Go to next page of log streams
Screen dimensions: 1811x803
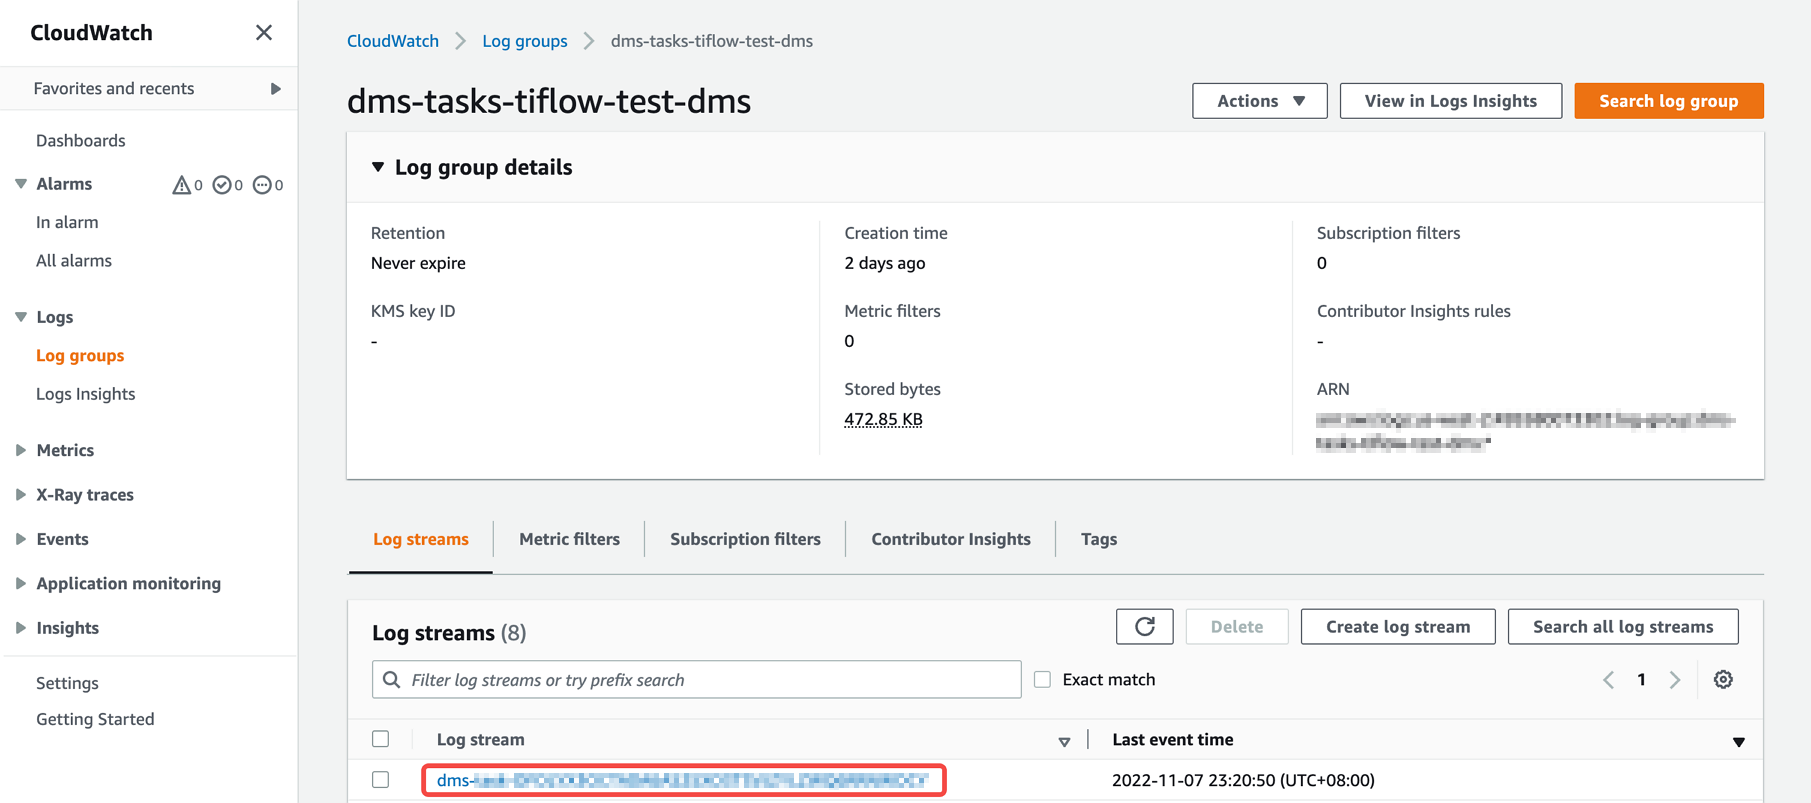point(1675,680)
